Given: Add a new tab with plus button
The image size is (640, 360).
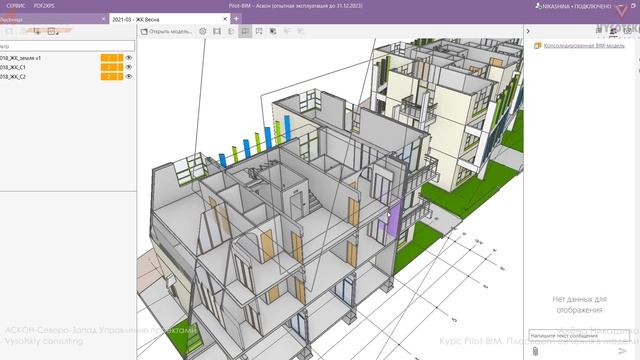Looking at the screenshot, I should 236,19.
